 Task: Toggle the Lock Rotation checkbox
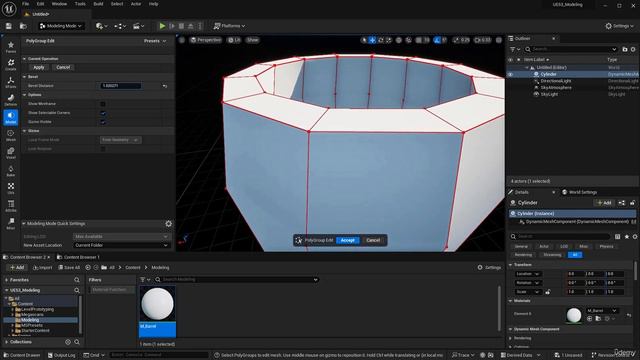(103, 149)
